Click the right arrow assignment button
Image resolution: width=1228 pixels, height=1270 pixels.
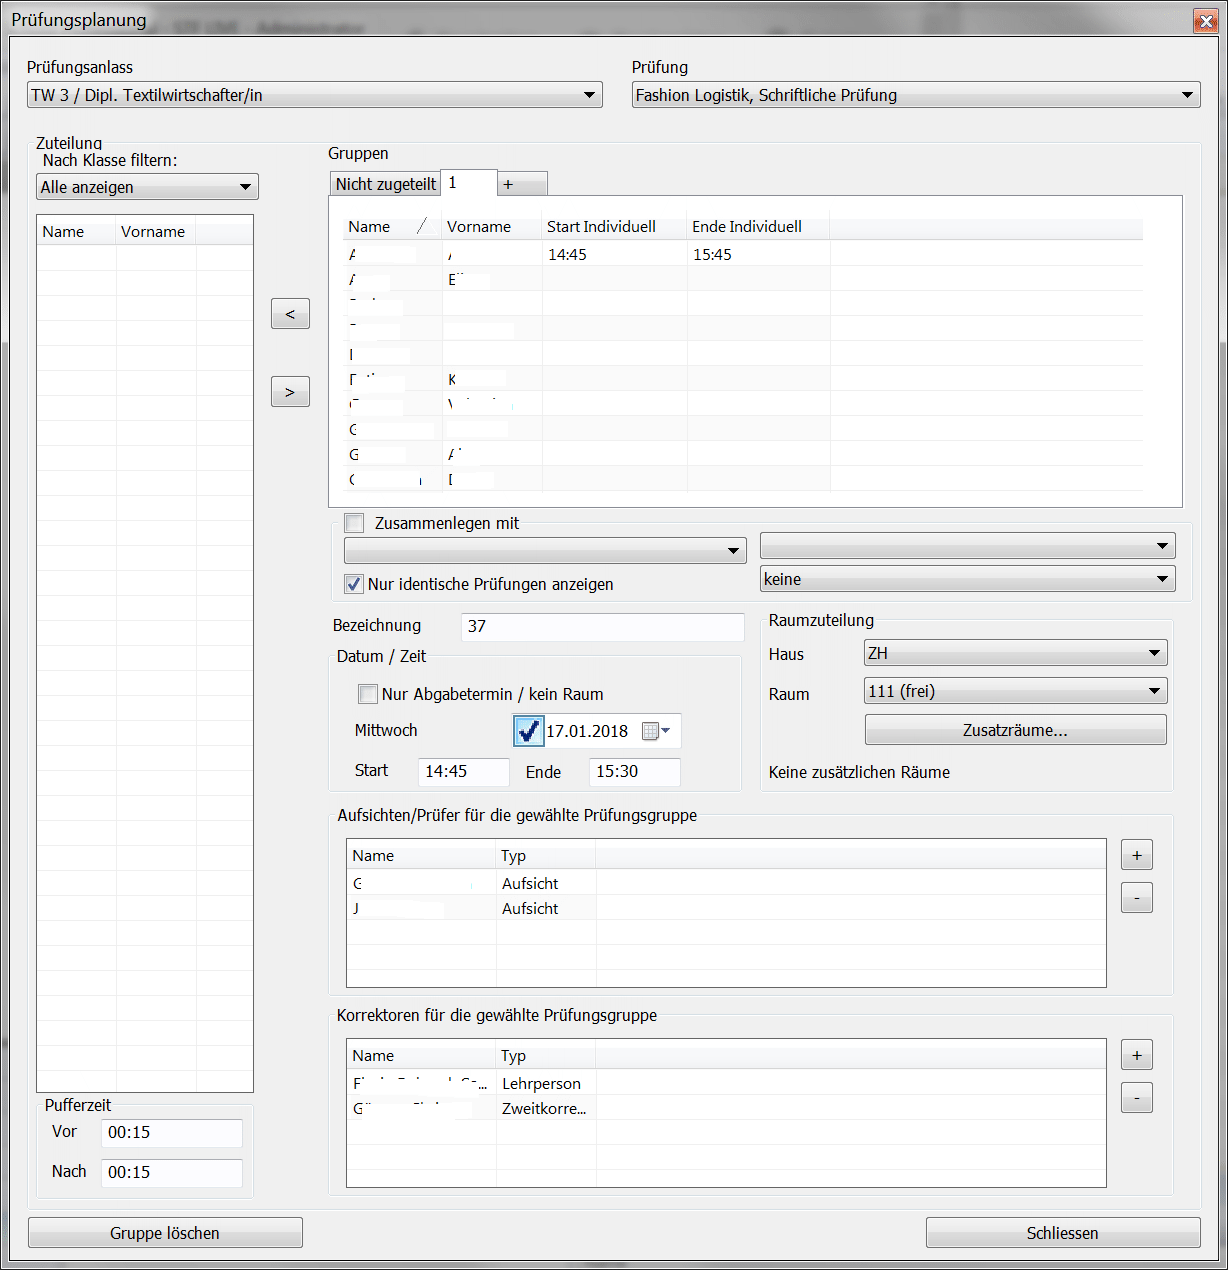(x=290, y=392)
